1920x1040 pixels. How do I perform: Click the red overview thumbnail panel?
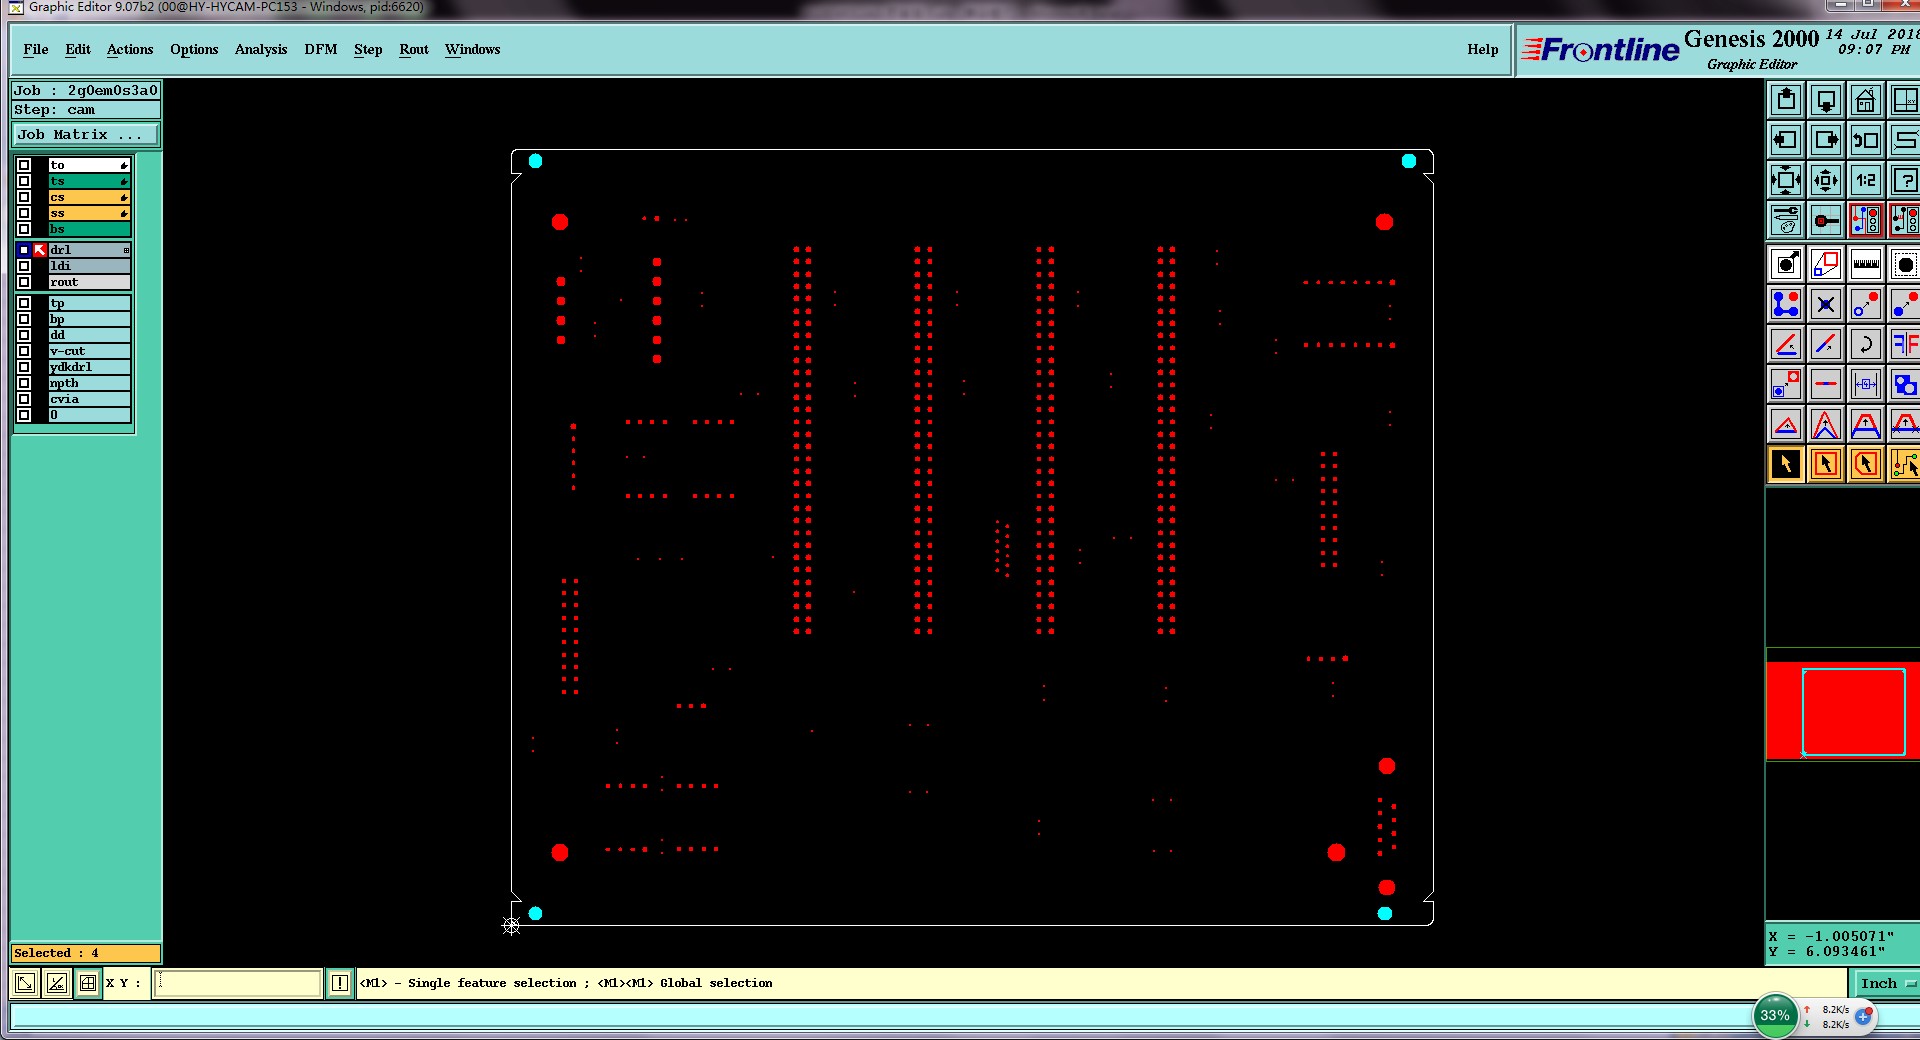(x=1842, y=711)
